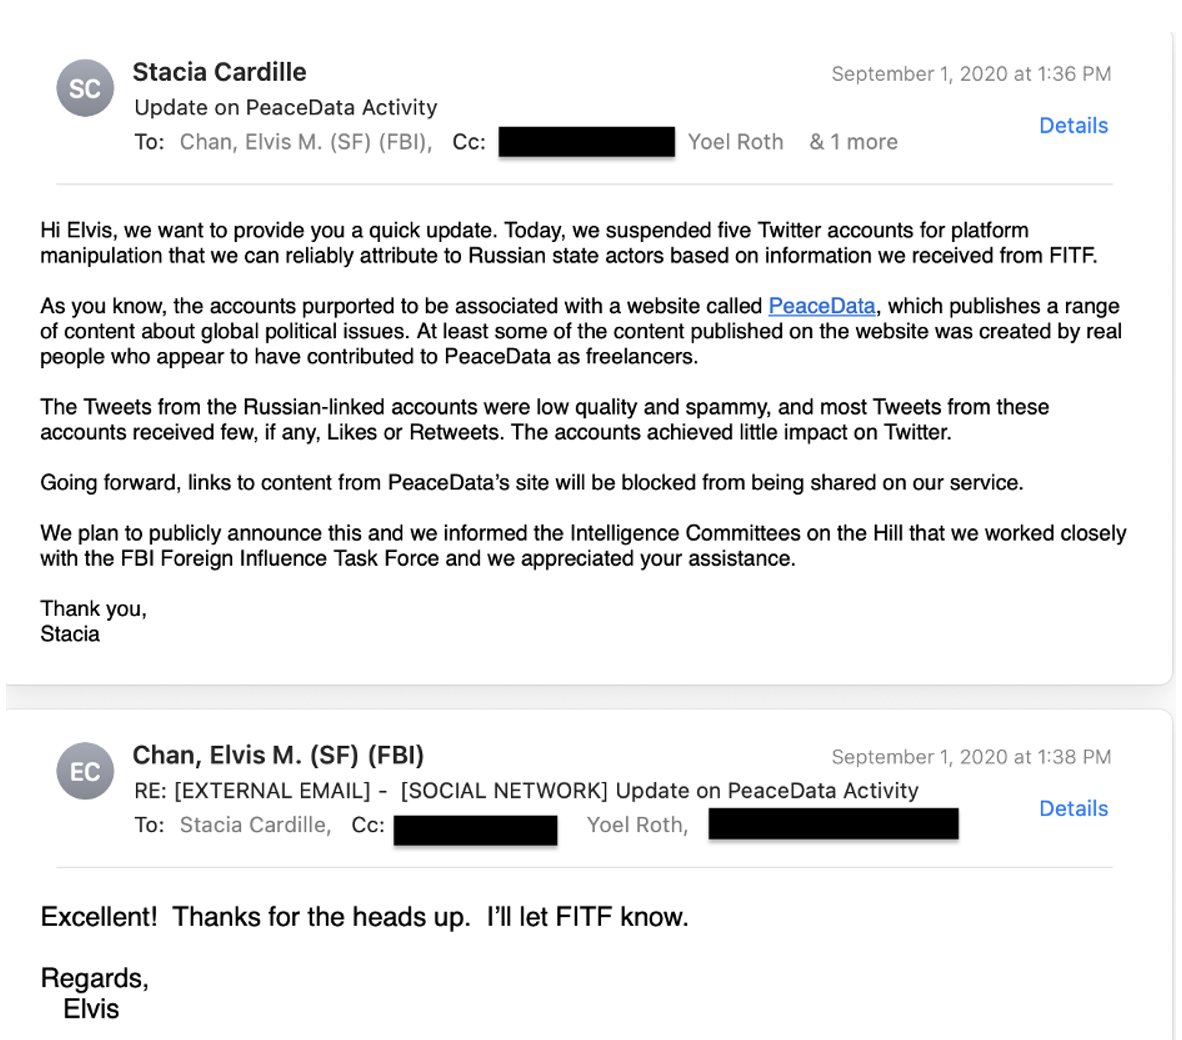Select Yoel Roth in the reply's Cc

[636, 825]
